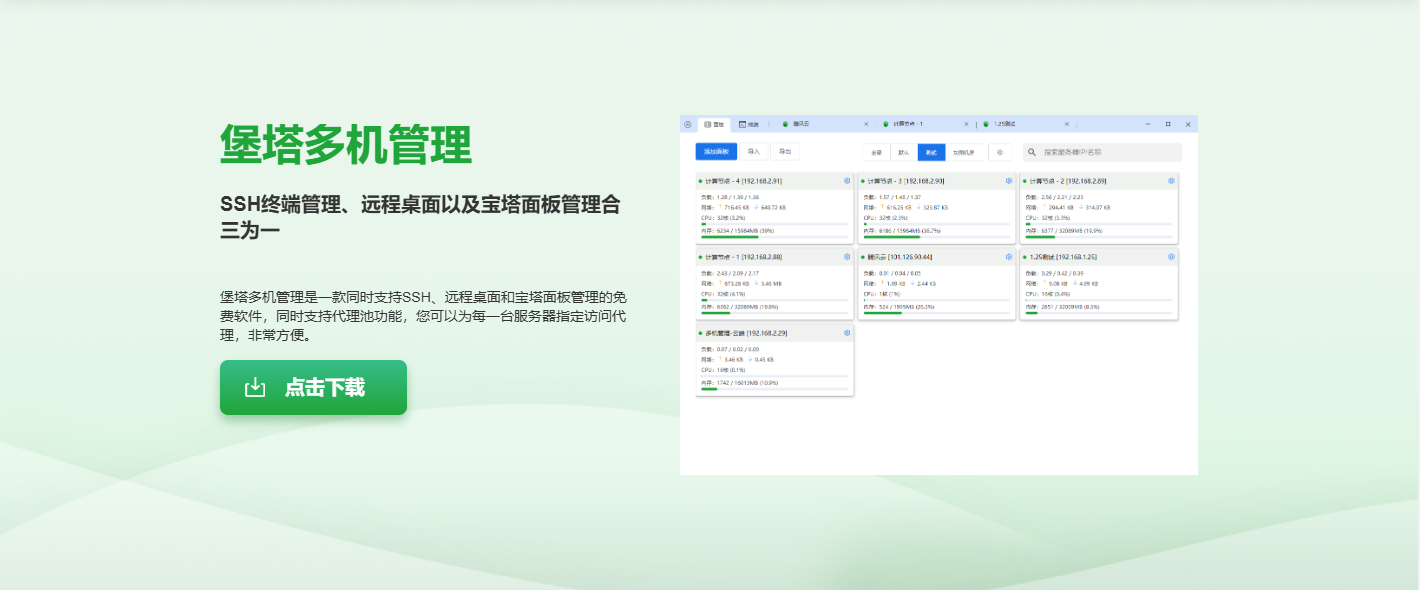Open settings gear for 计算节点 - 2 card
This screenshot has width=1420, height=590.
(1171, 181)
